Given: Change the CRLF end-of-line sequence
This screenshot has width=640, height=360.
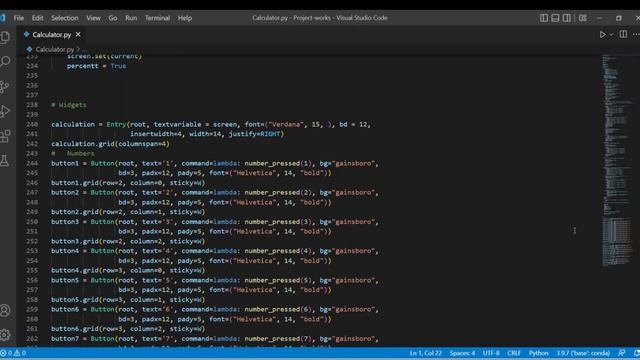Looking at the screenshot, I should (514, 353).
